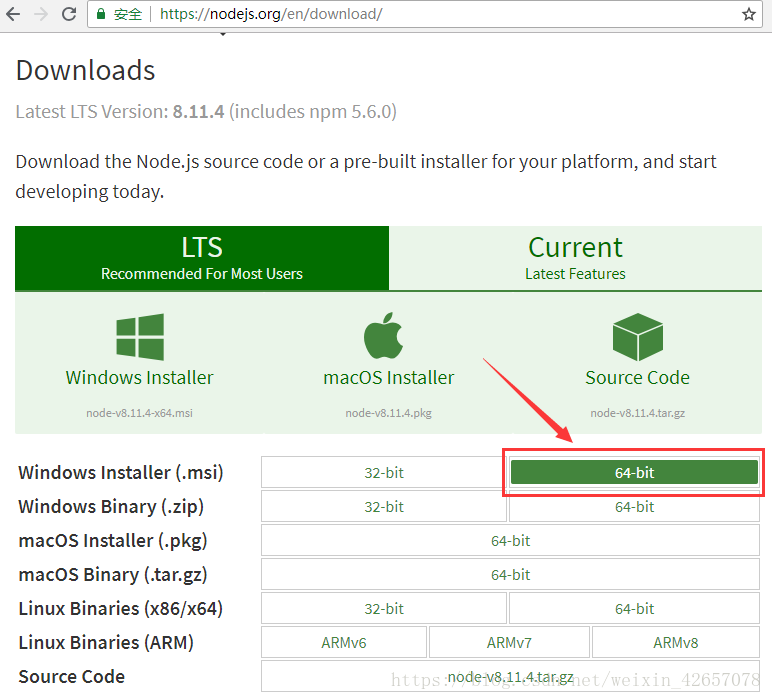The height and width of the screenshot is (700, 772).
Task: Switch to the LTS tab
Action: (x=202, y=258)
